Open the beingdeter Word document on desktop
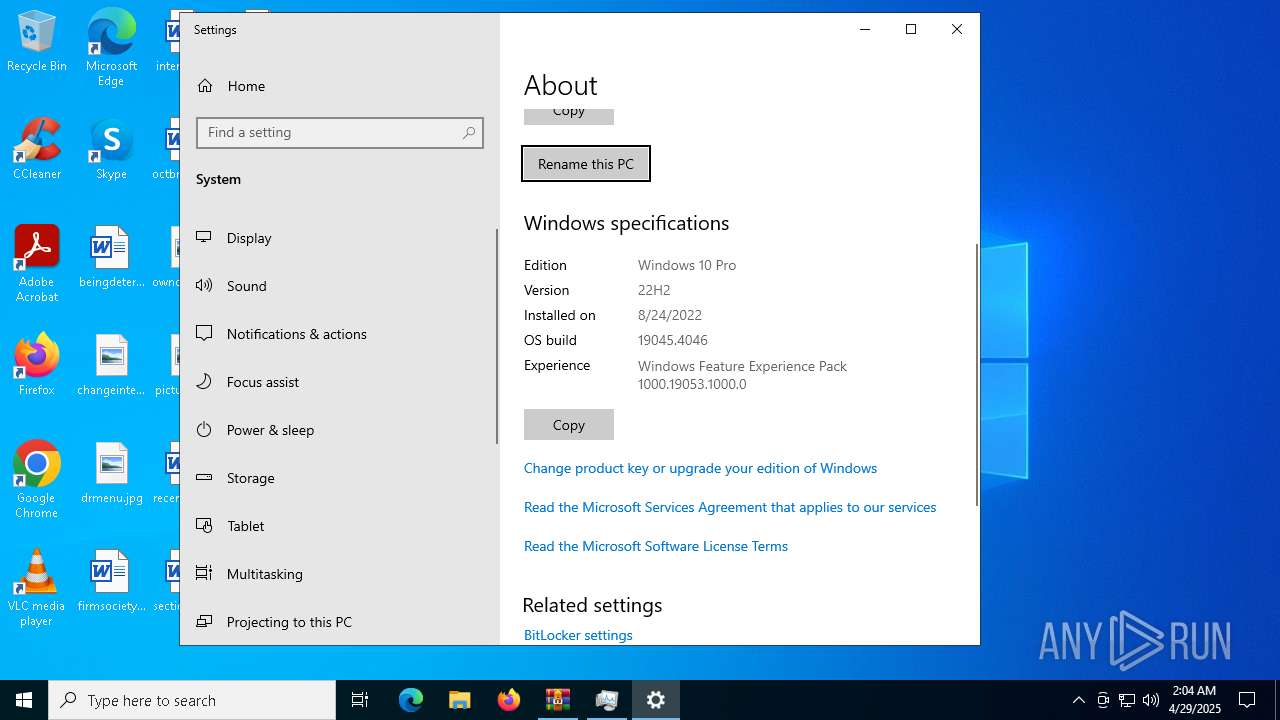This screenshot has height=720, width=1280. pos(111,258)
